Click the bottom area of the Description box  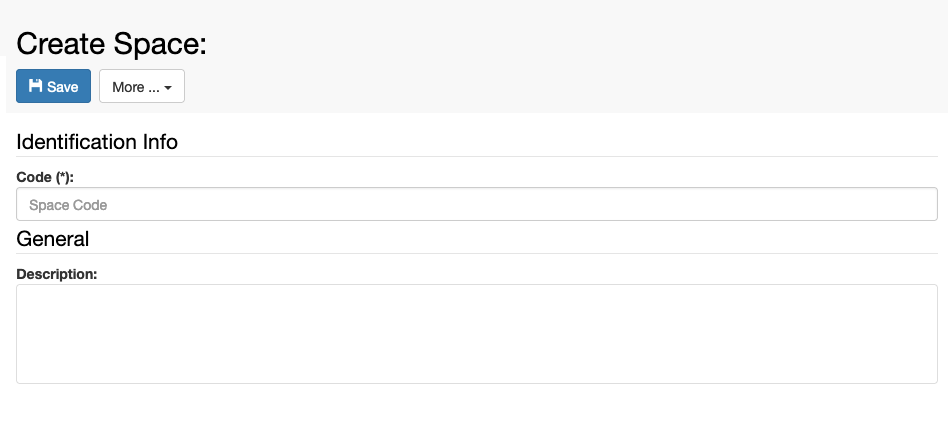pyautogui.click(x=476, y=372)
